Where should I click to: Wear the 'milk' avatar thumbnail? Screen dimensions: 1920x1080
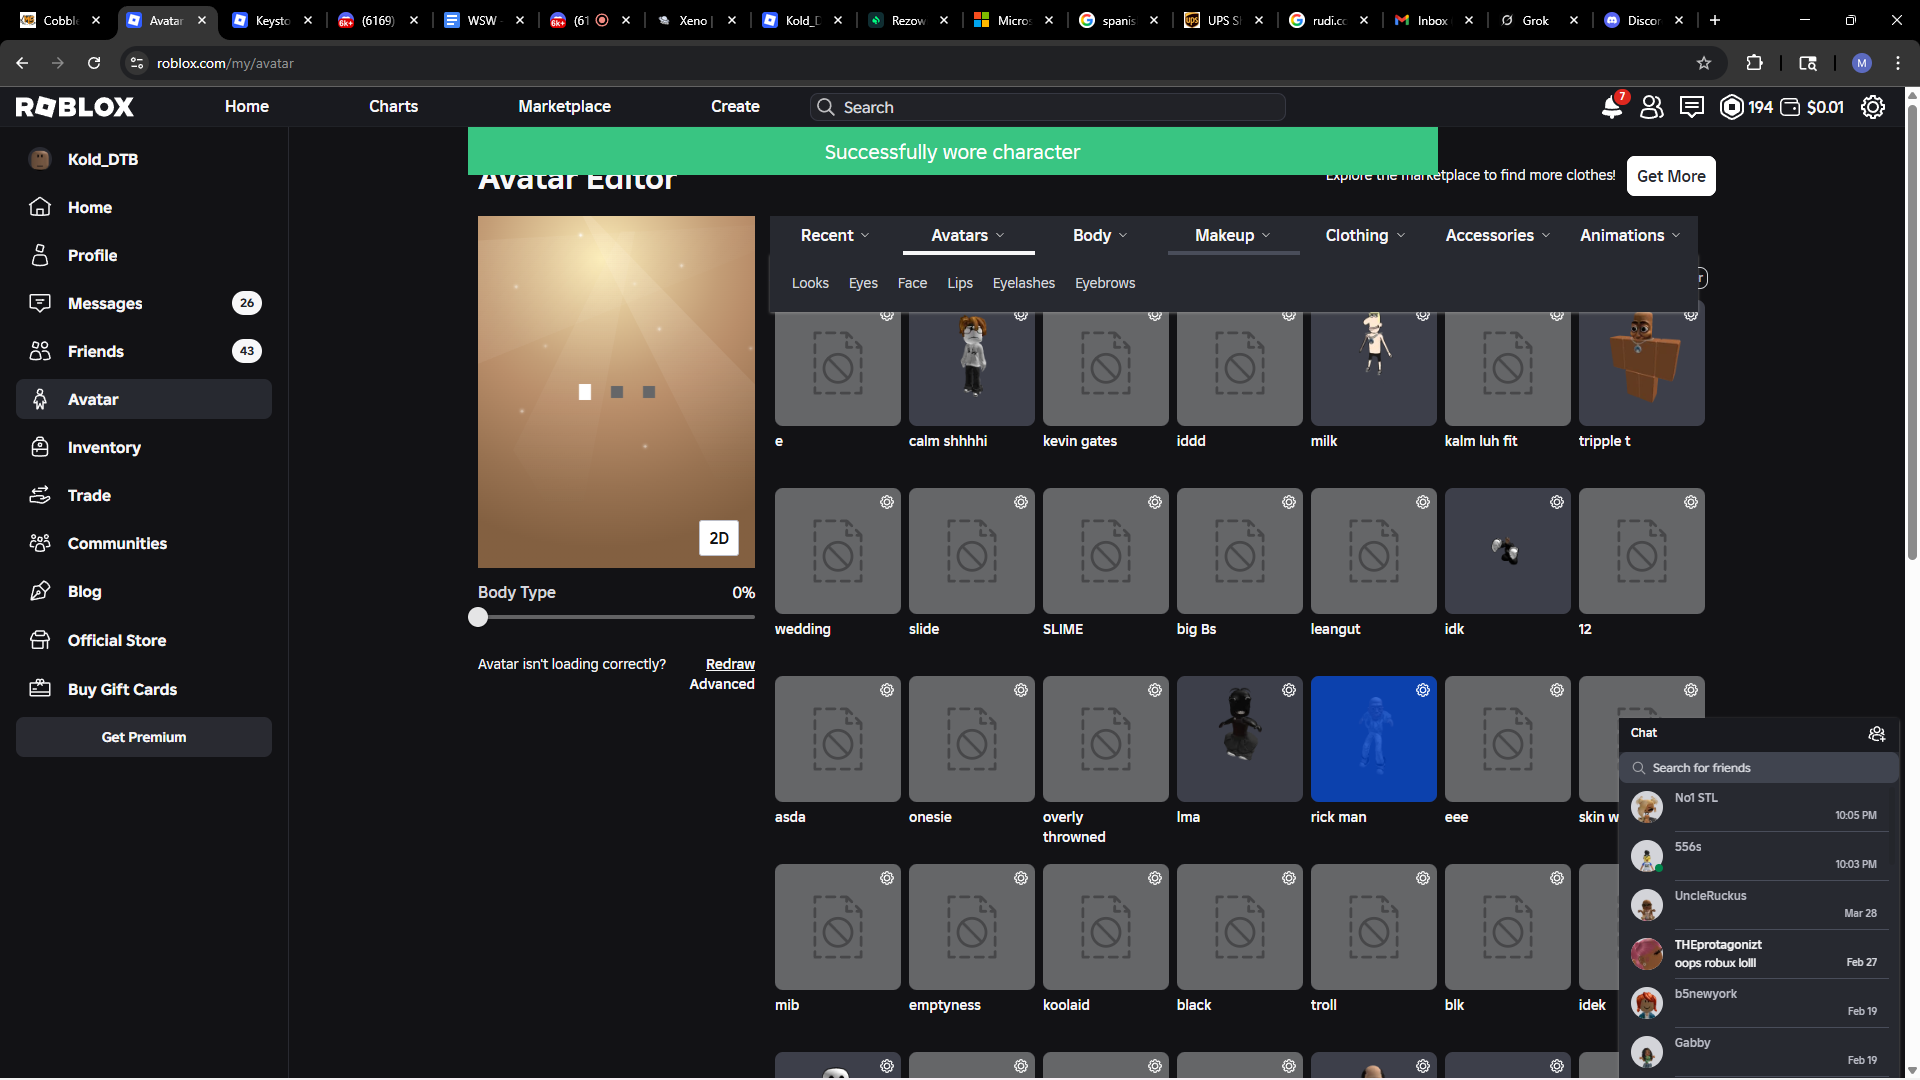pos(1373,365)
